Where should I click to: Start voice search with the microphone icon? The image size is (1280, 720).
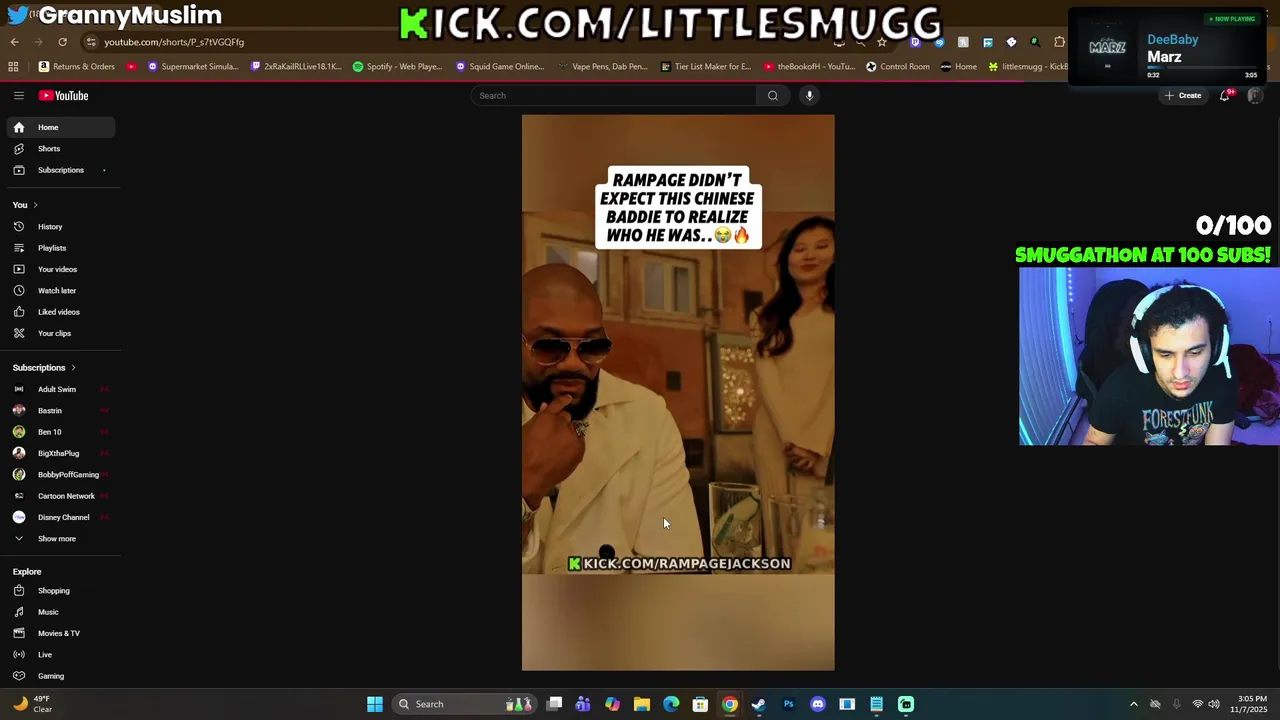point(809,95)
